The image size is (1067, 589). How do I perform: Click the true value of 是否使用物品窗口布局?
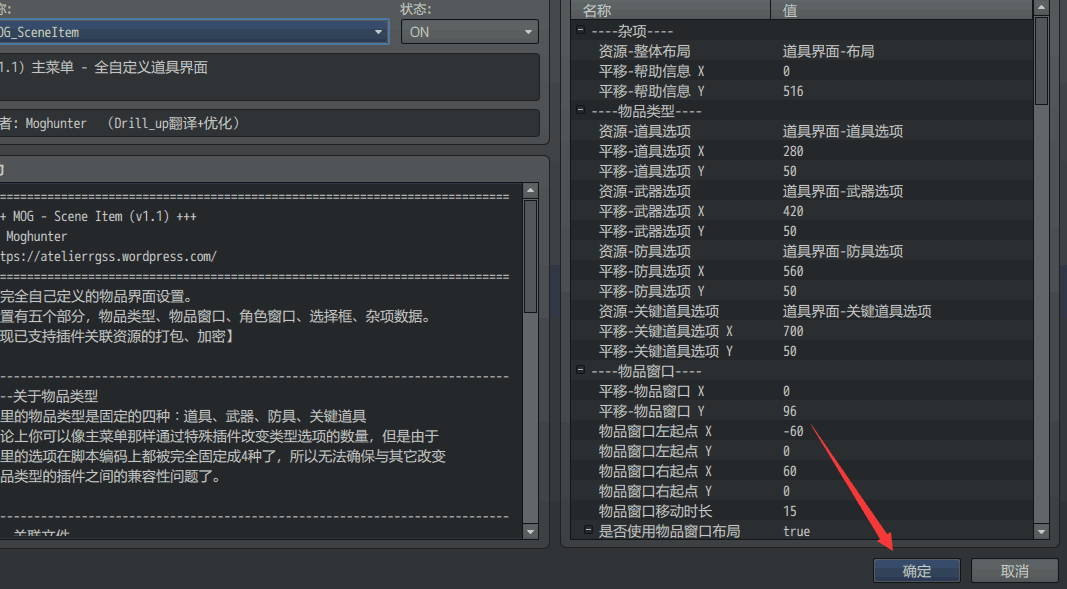[x=797, y=531]
